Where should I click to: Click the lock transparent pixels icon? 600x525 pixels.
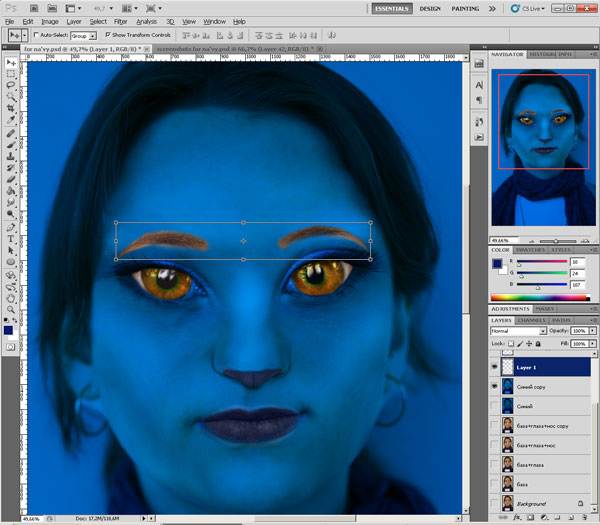click(x=509, y=342)
